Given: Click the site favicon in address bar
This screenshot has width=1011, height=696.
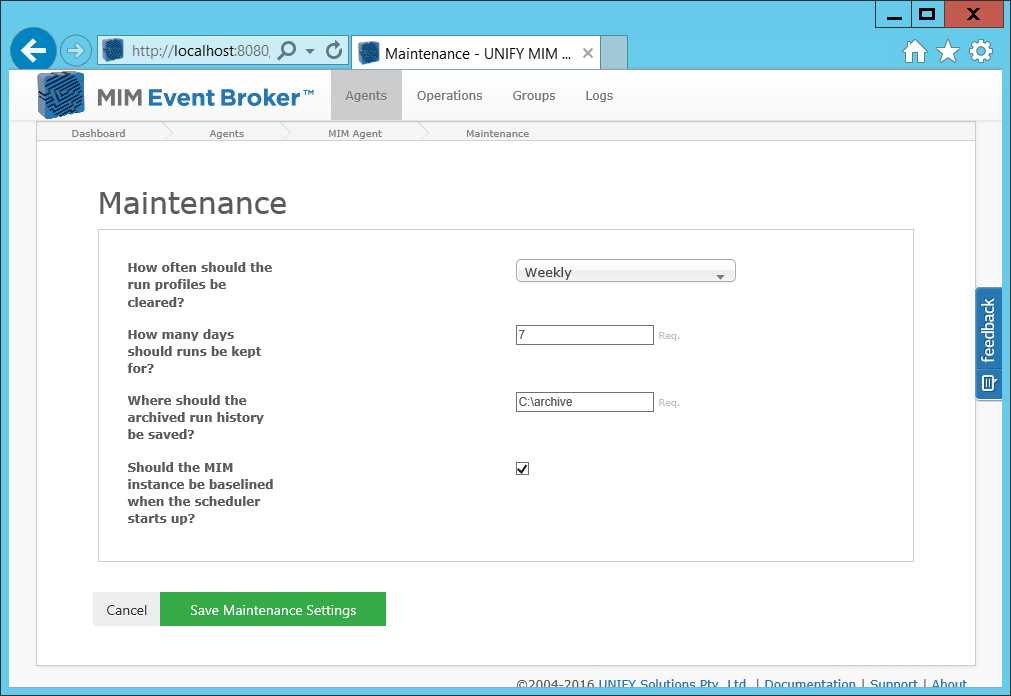Looking at the screenshot, I should (113, 50).
